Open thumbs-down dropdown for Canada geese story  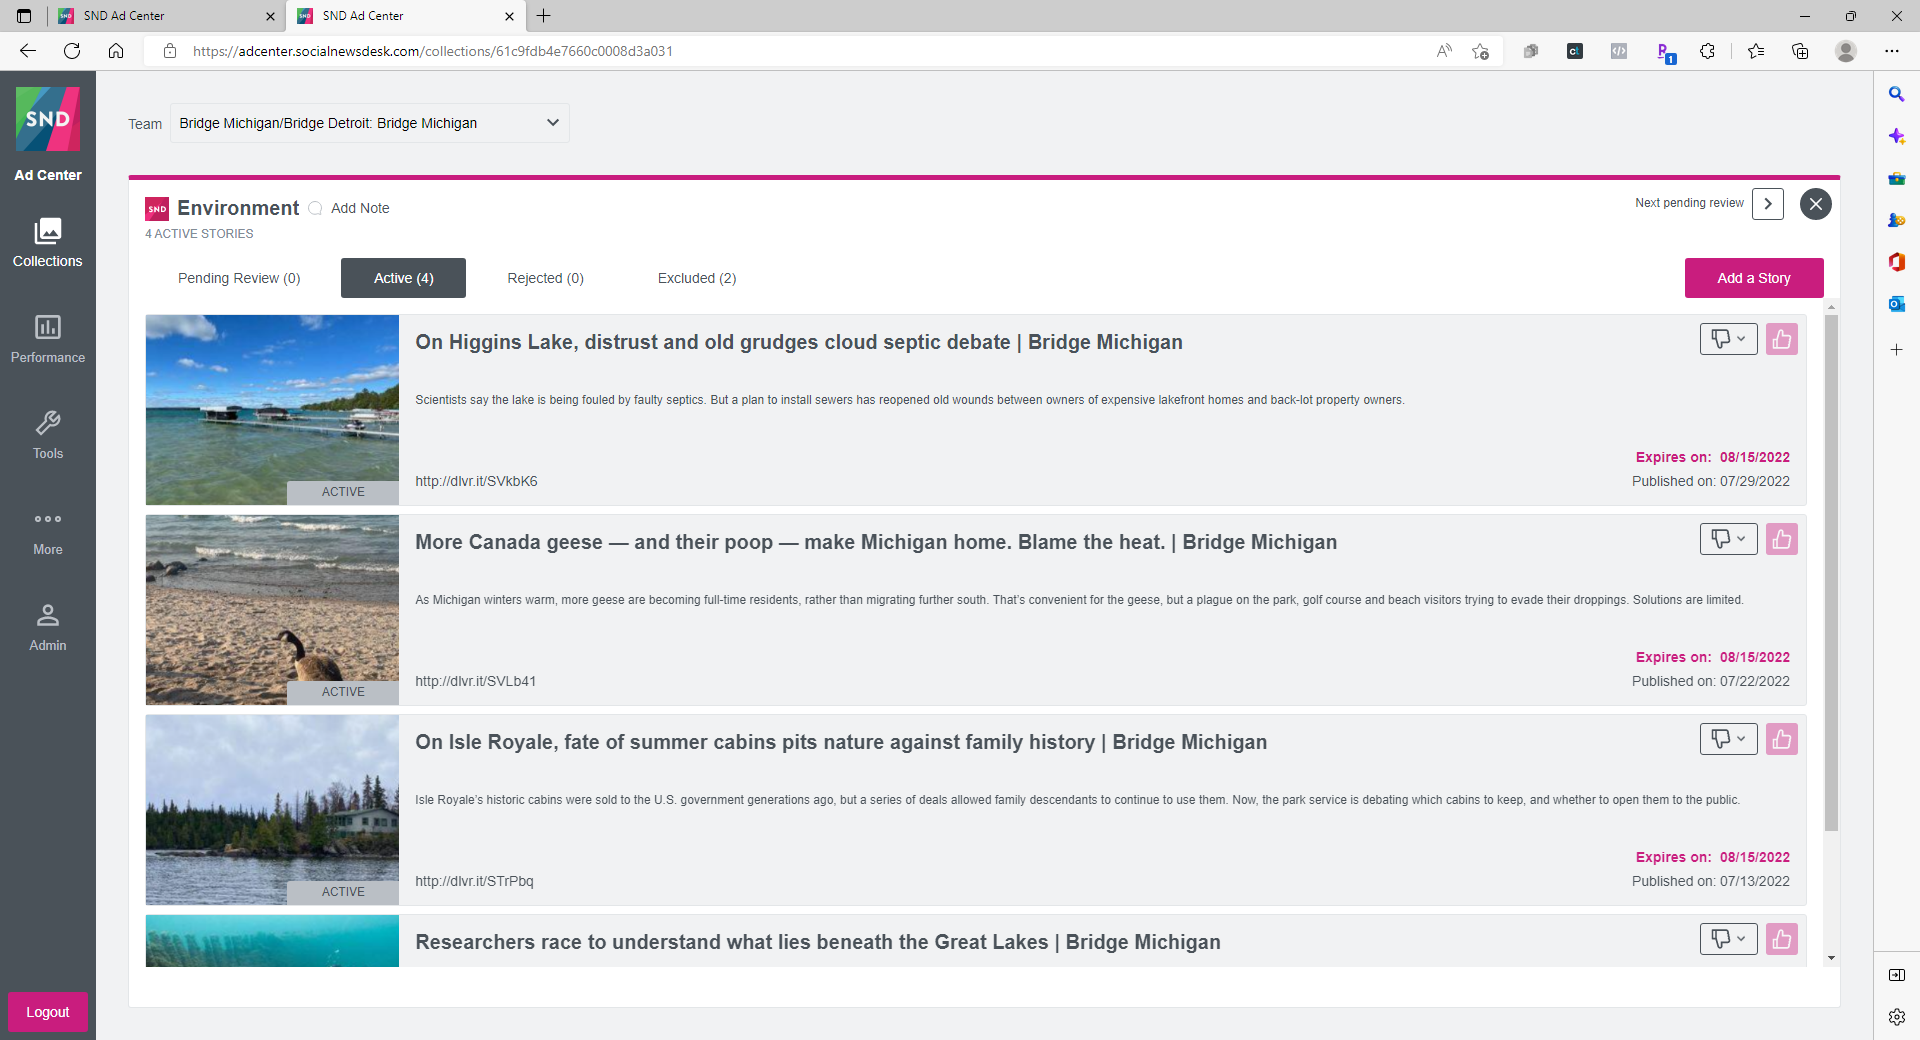tap(1728, 539)
